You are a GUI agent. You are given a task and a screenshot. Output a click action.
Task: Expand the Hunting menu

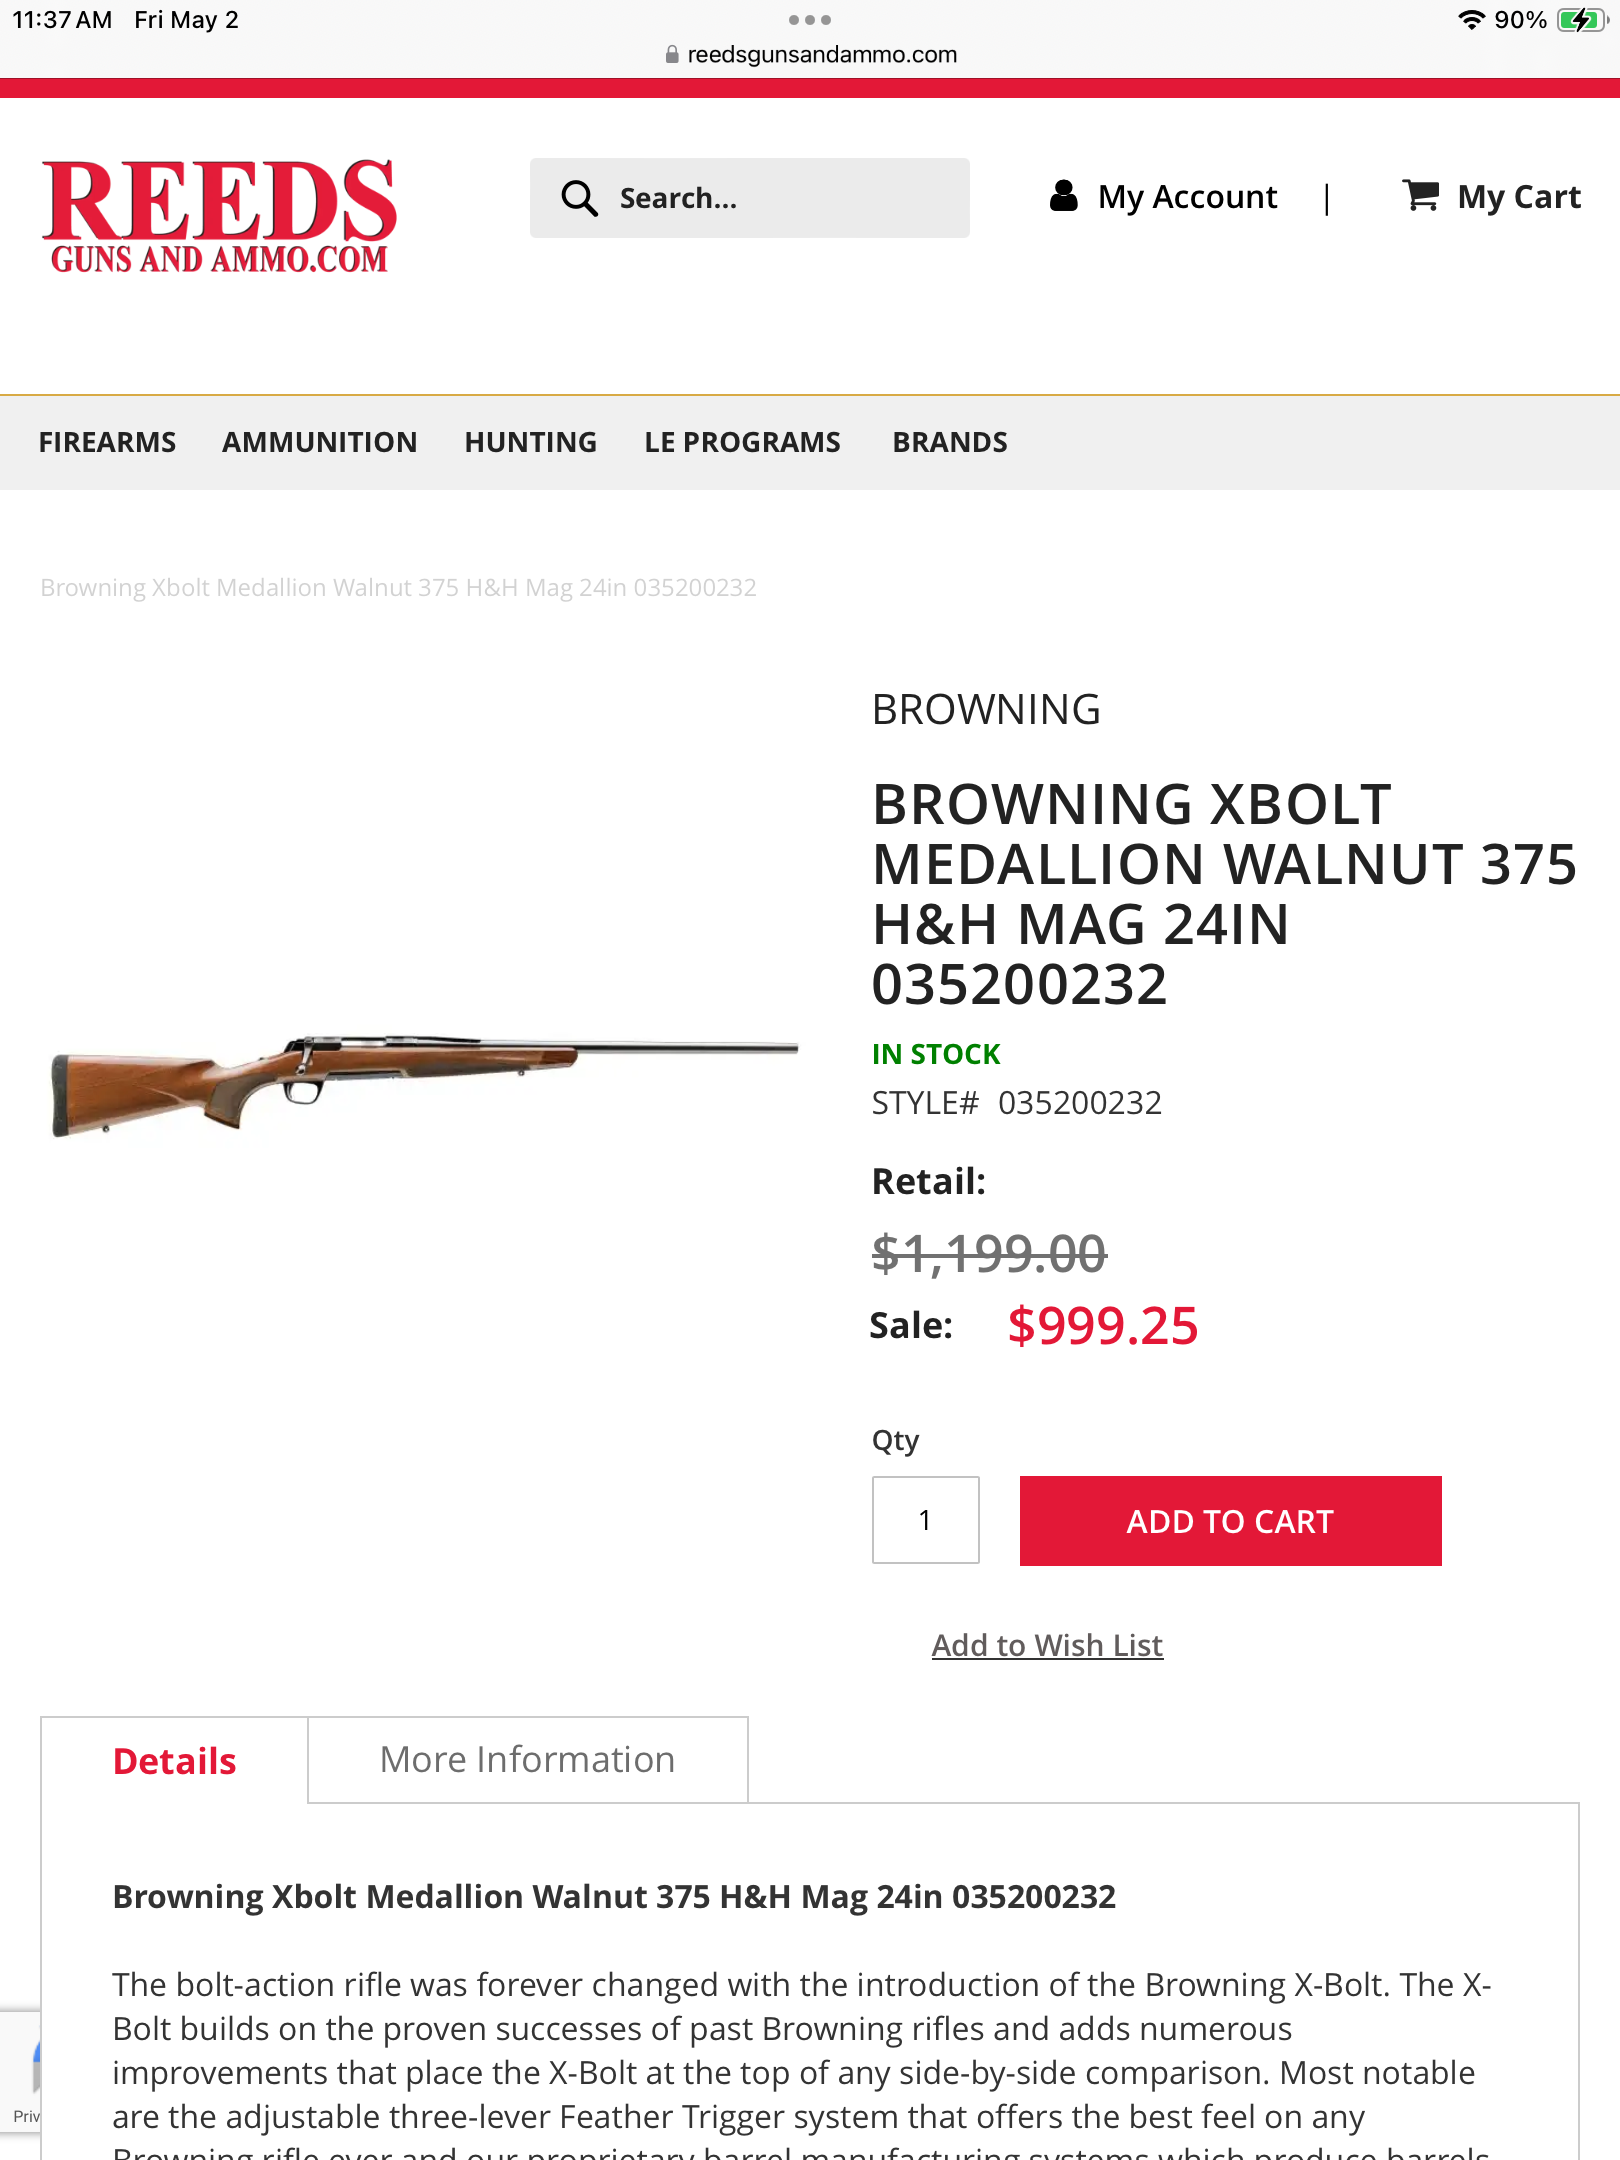[x=530, y=442]
